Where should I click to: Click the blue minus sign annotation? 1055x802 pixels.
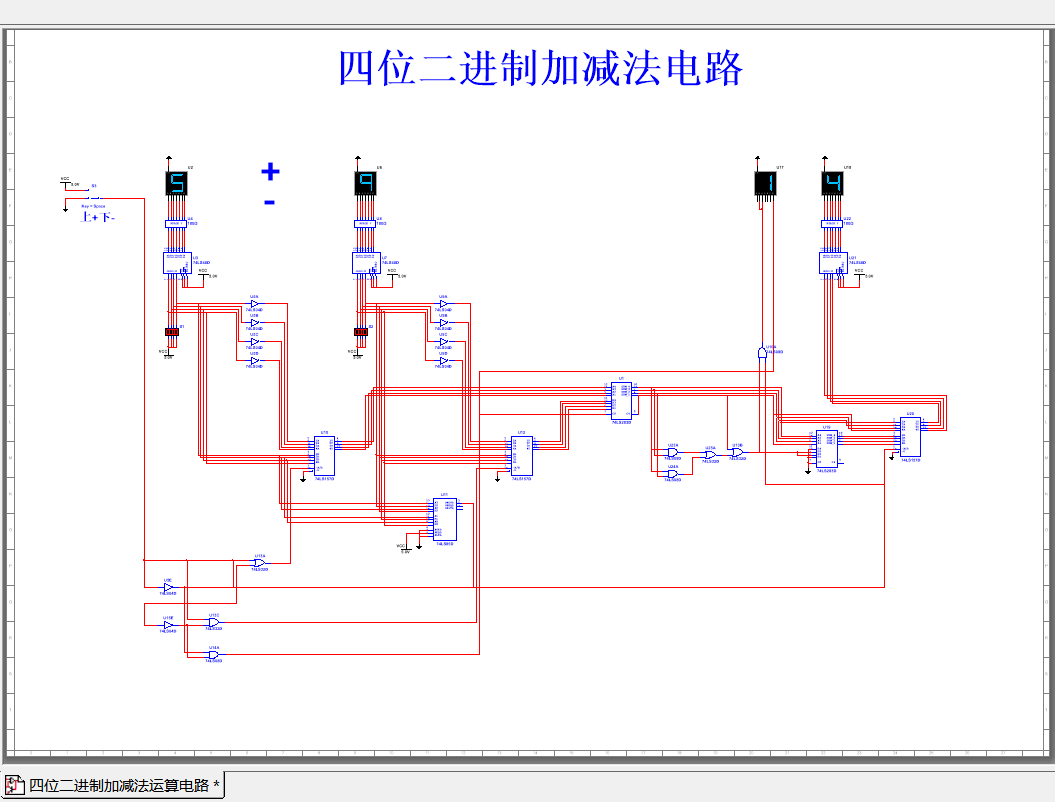(x=270, y=202)
